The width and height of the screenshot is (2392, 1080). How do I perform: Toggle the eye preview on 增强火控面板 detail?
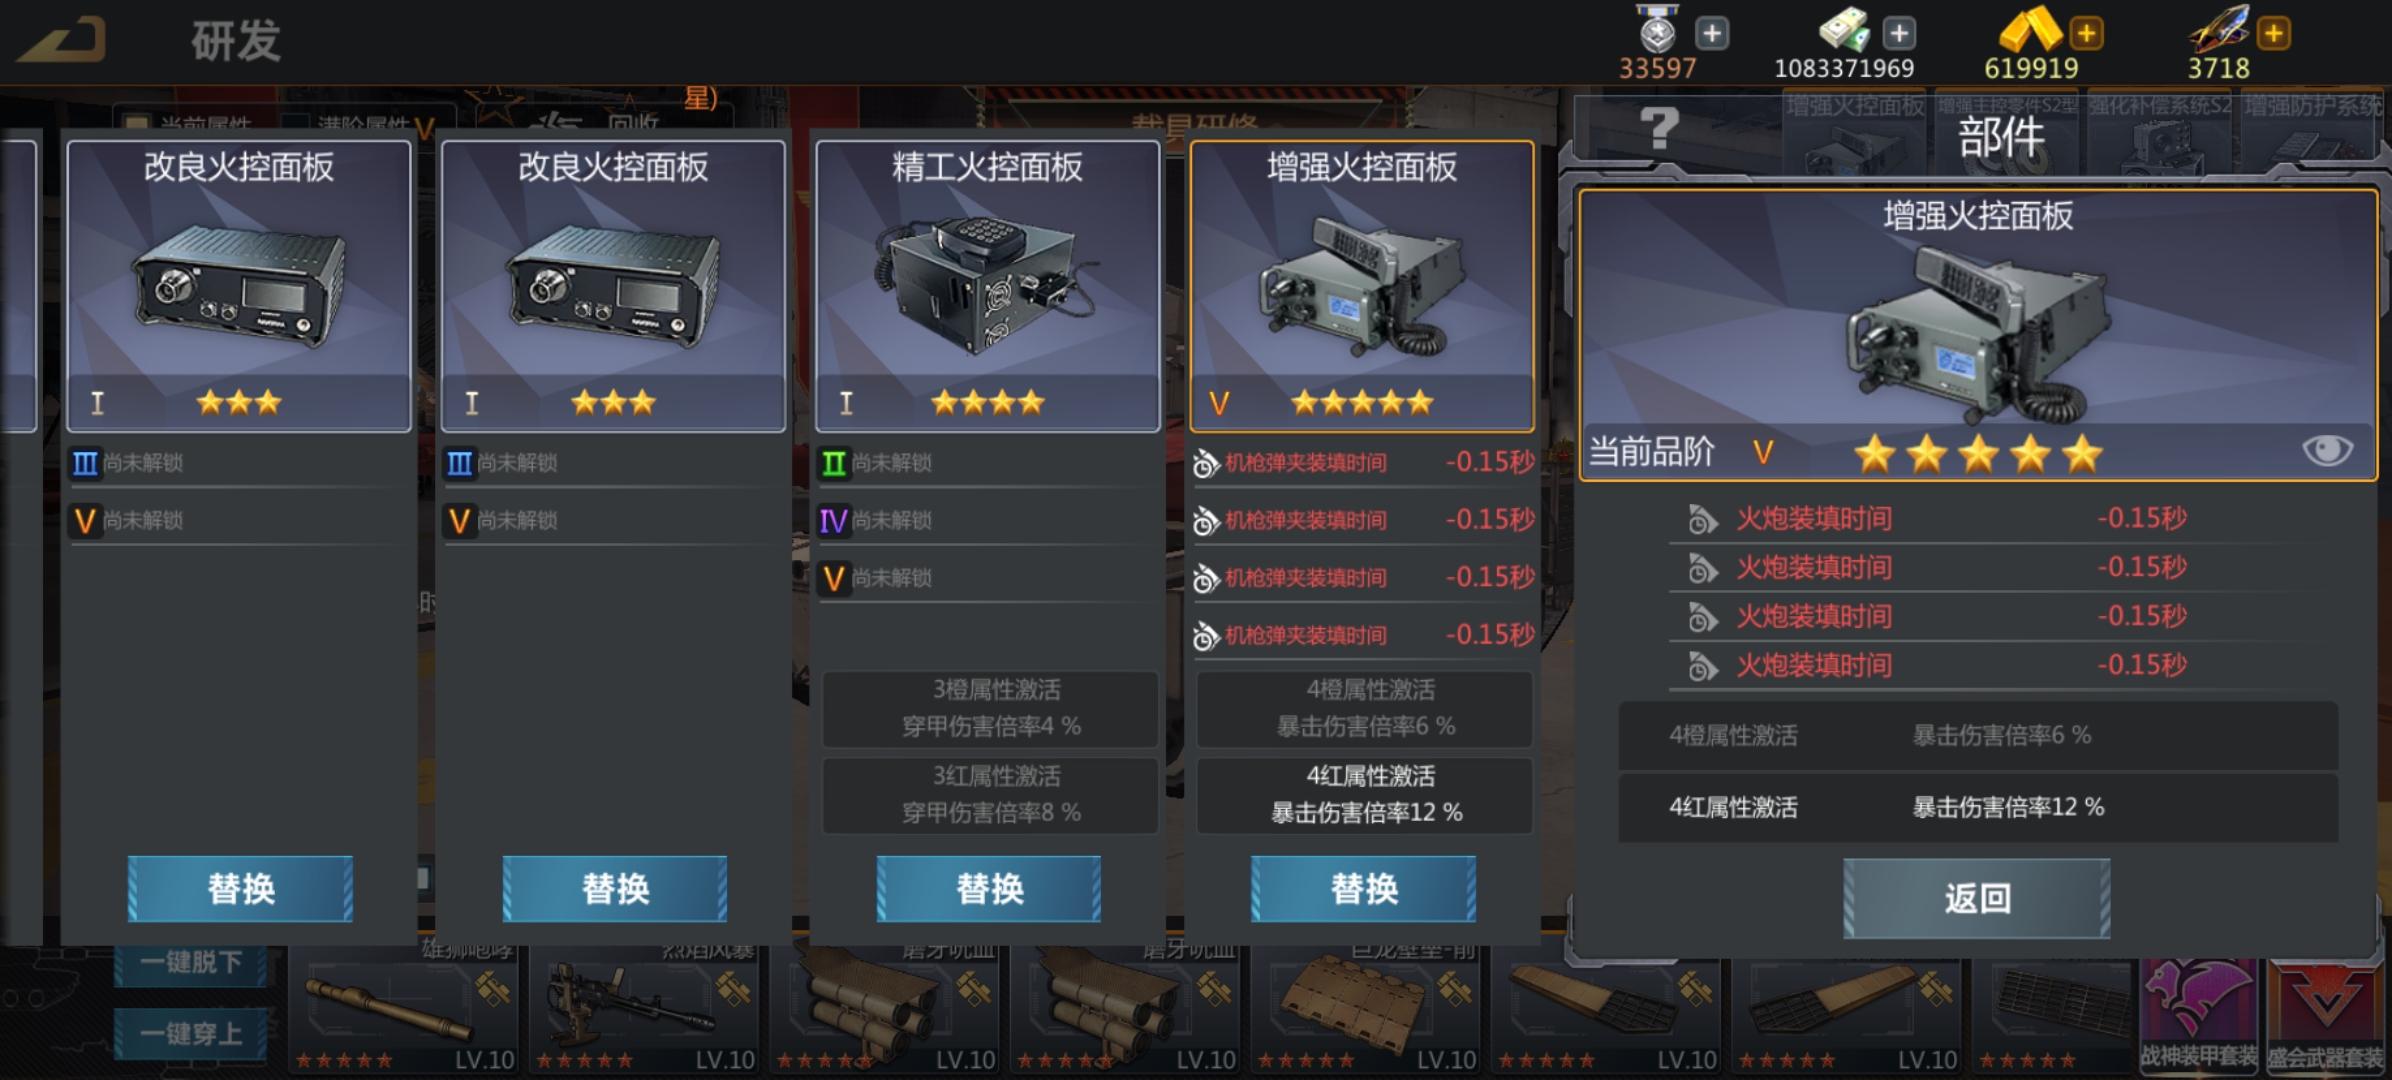click(2327, 451)
